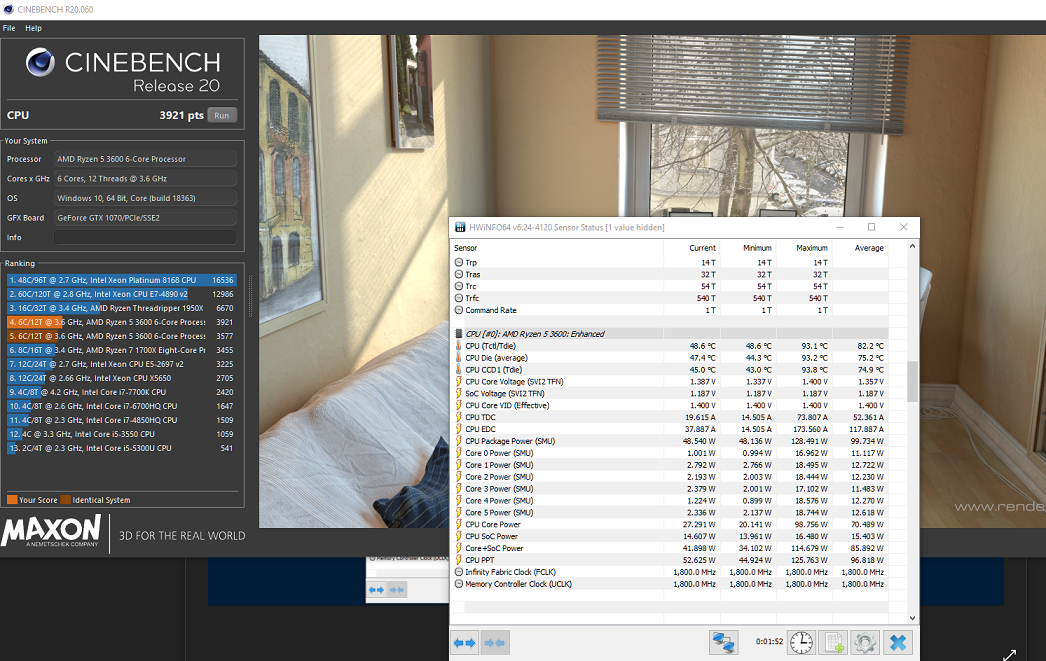Select the thermometer icon beside CPU Die (average)
Image resolution: width=1046 pixels, height=661 pixels.
point(459,357)
